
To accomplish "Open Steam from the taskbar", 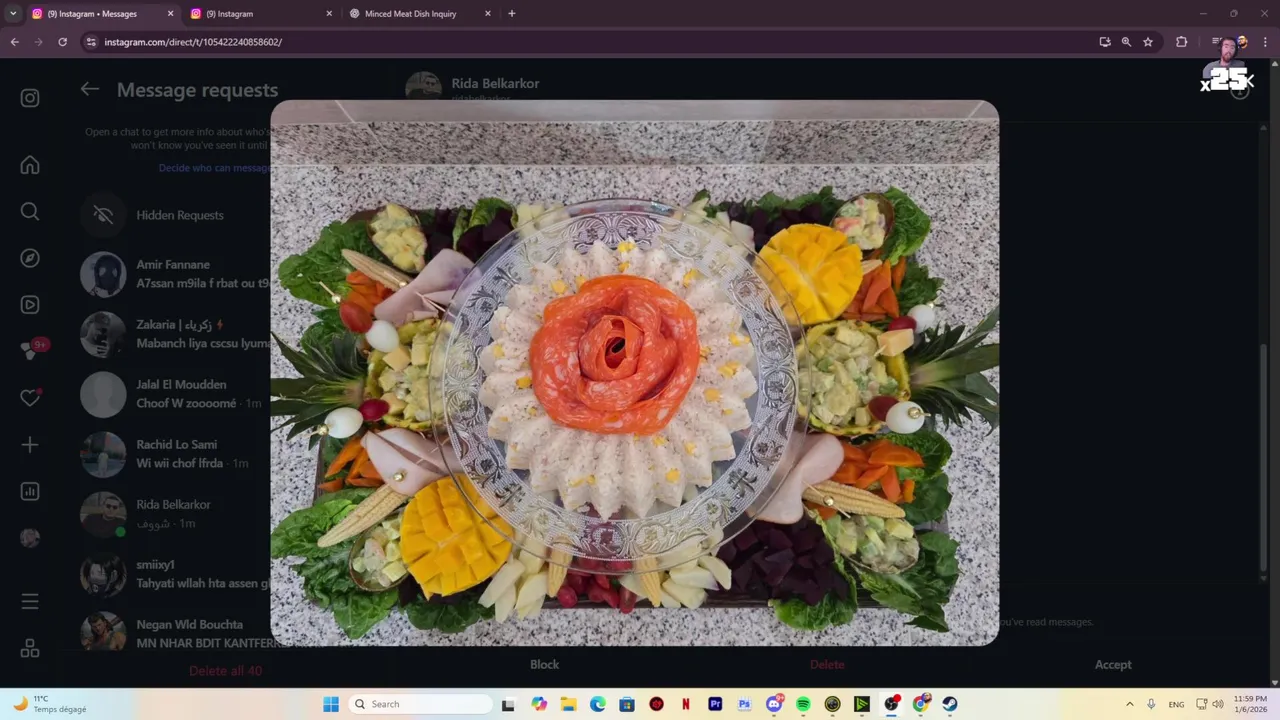I will coord(950,704).
